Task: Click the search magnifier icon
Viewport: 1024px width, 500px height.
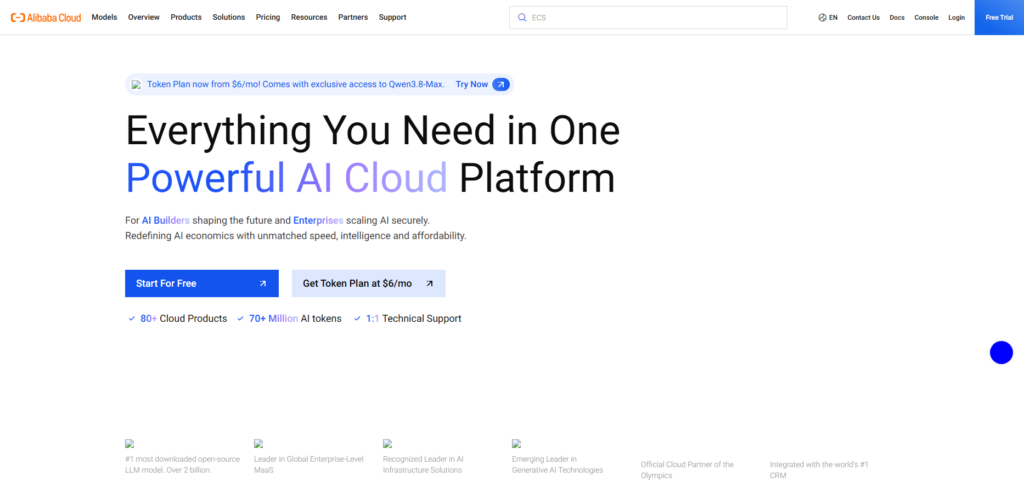Action: pyautogui.click(x=522, y=18)
